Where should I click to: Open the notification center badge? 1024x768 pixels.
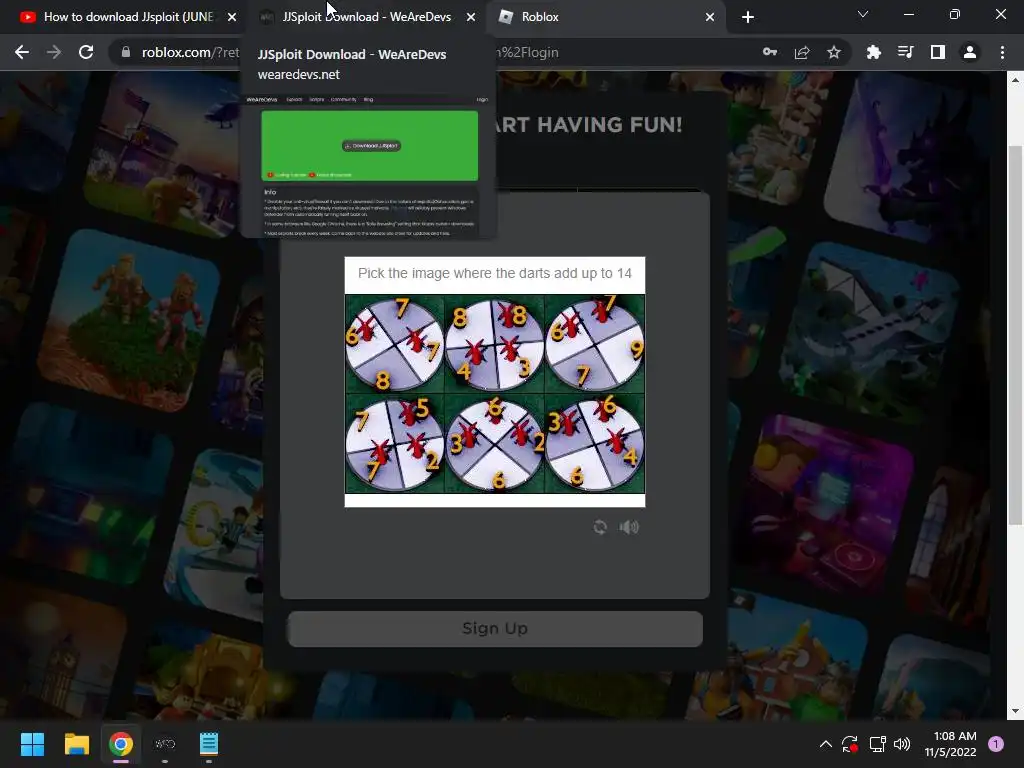coord(996,744)
